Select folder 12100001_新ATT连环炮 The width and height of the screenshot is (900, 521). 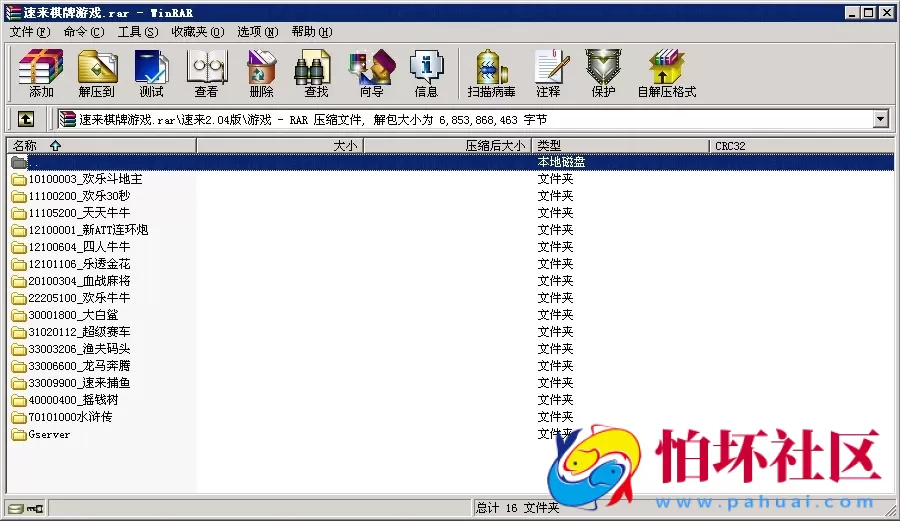point(88,230)
